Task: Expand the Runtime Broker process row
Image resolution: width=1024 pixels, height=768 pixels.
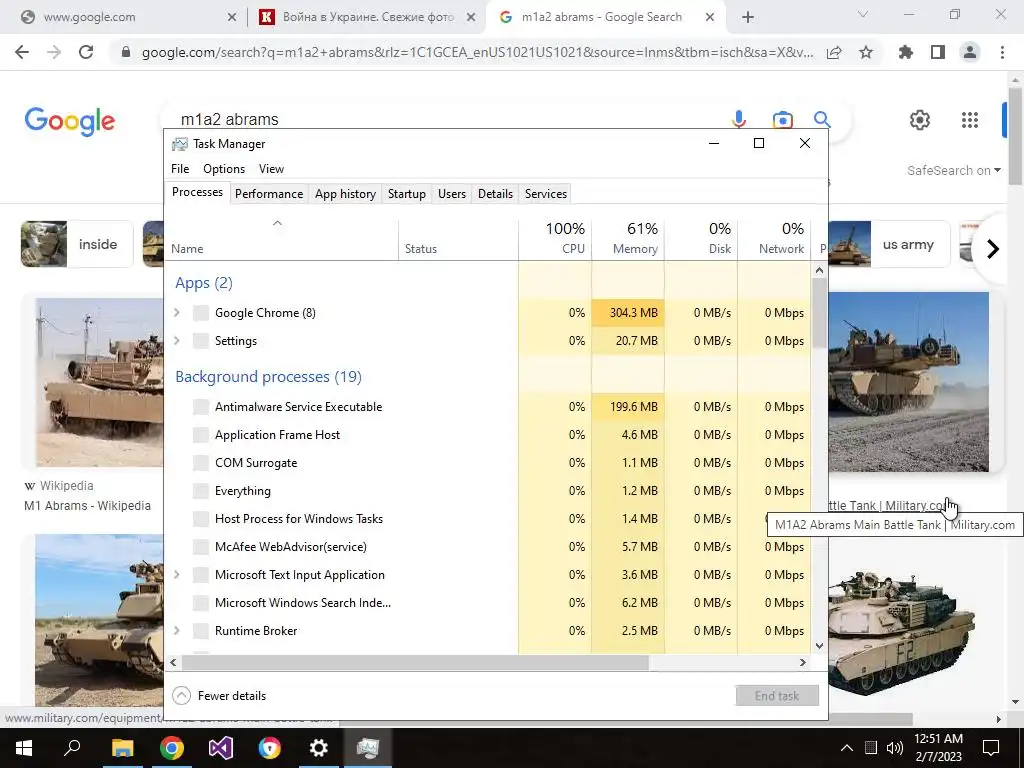Action: pos(176,631)
